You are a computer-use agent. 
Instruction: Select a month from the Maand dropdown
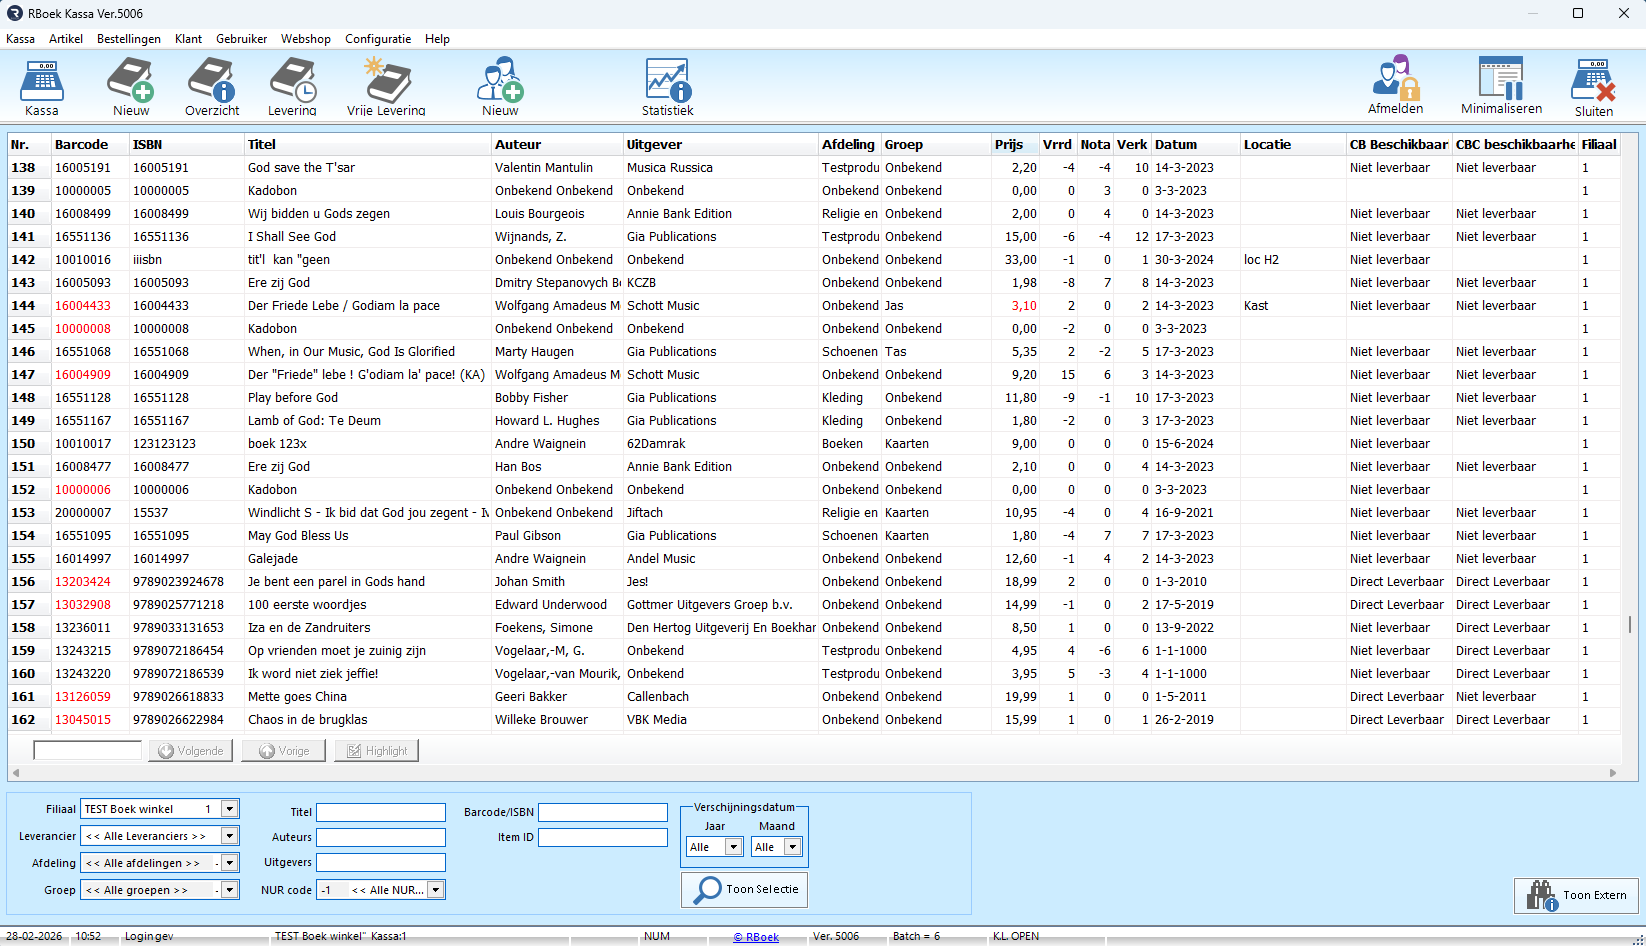tap(793, 846)
